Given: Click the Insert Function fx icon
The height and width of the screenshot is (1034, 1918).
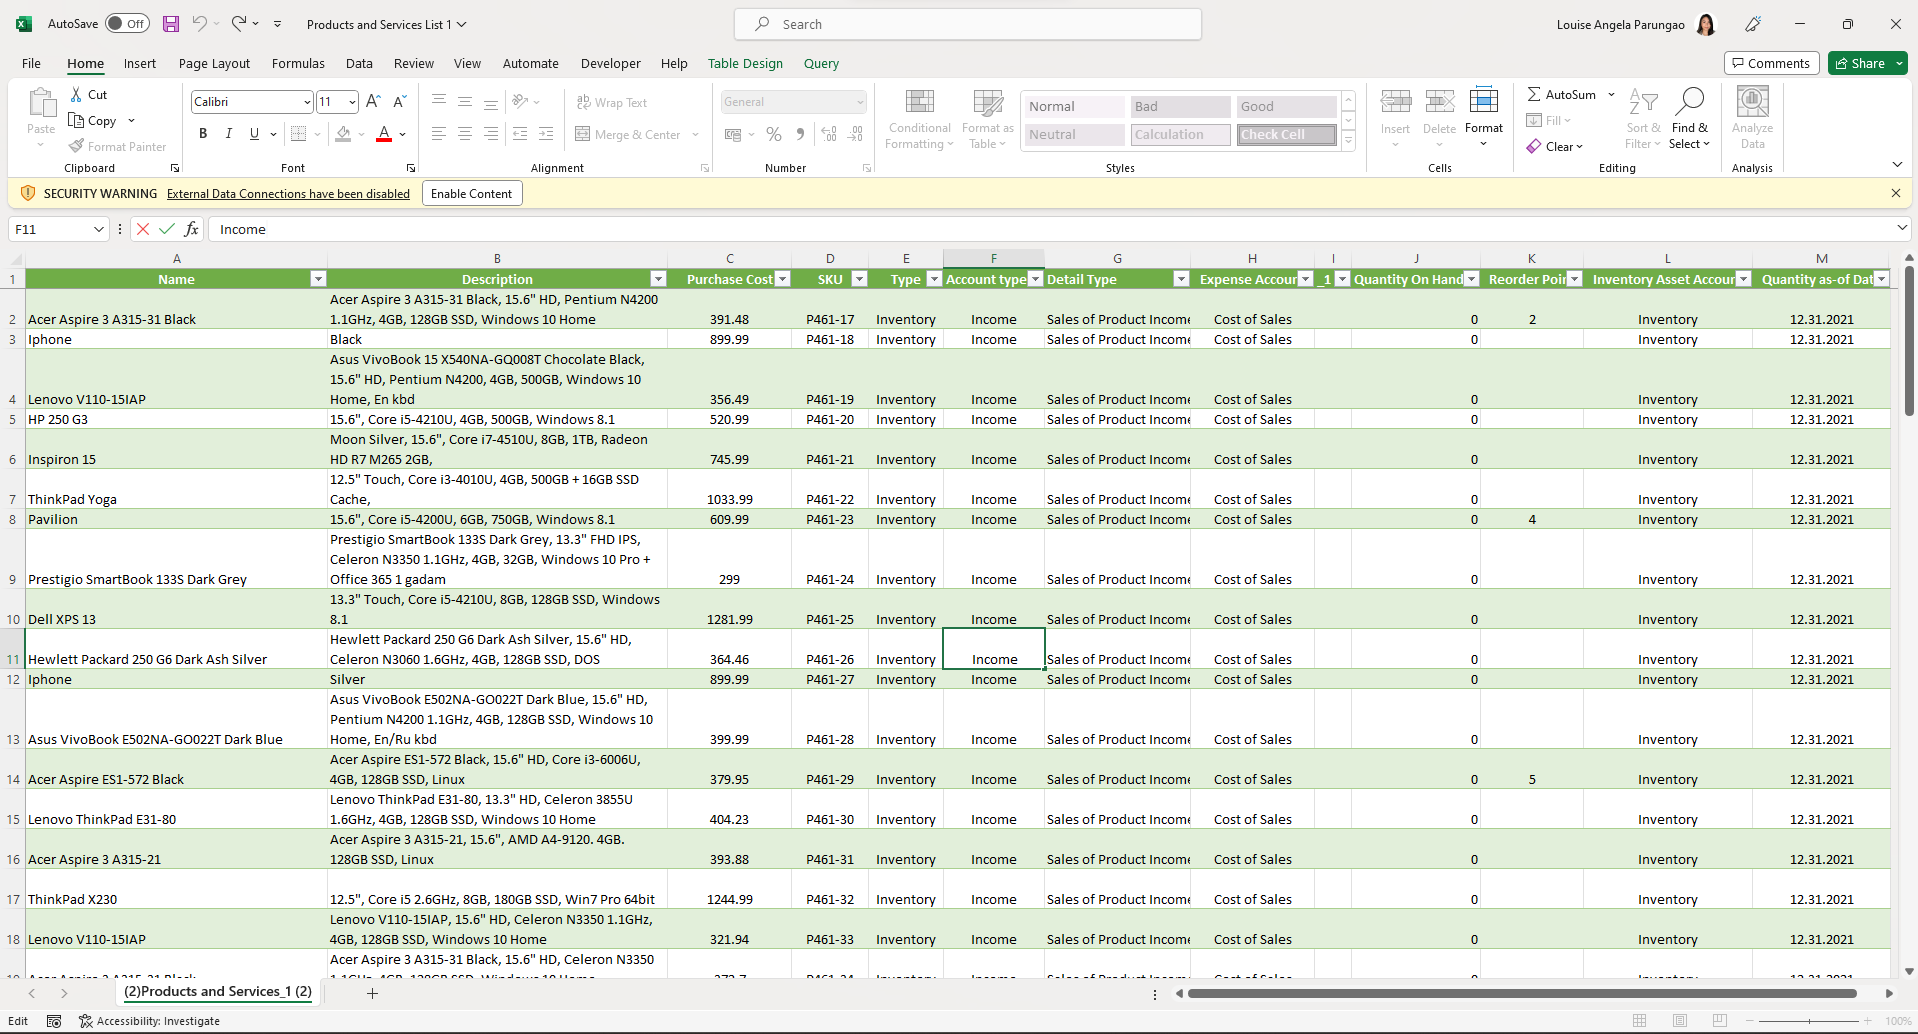Looking at the screenshot, I should [192, 229].
